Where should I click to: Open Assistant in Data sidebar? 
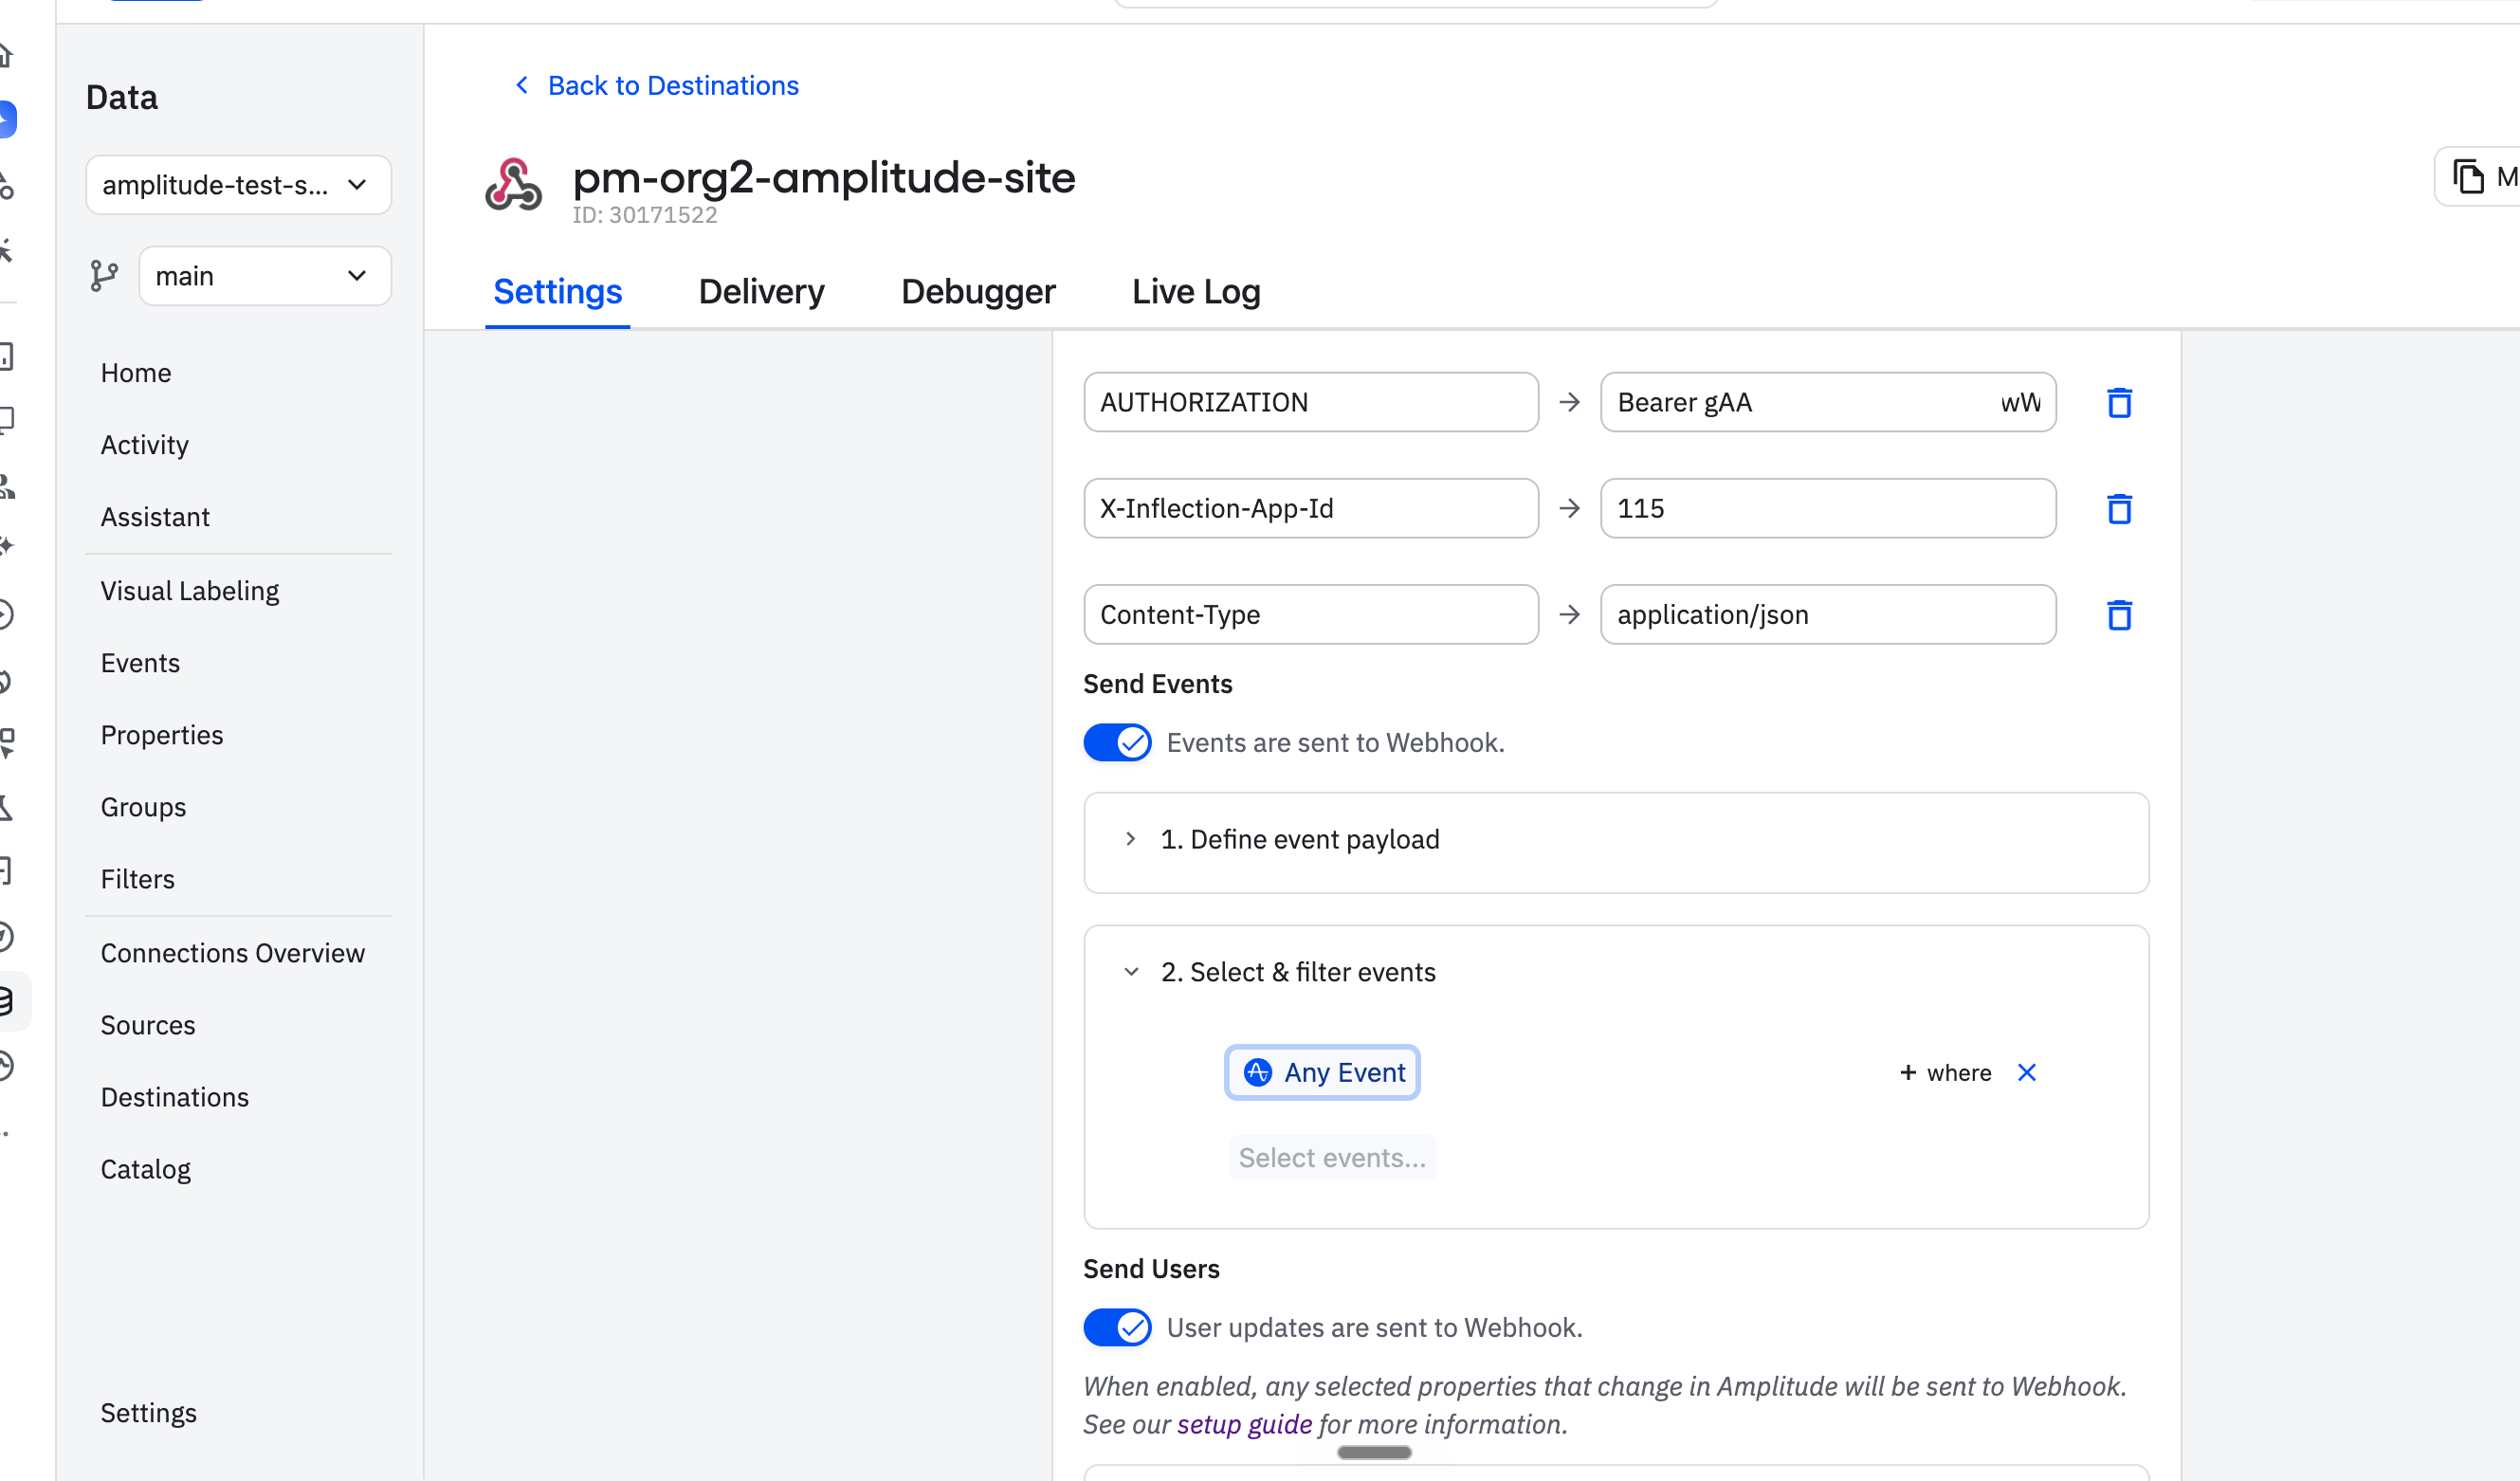pyautogui.click(x=155, y=517)
